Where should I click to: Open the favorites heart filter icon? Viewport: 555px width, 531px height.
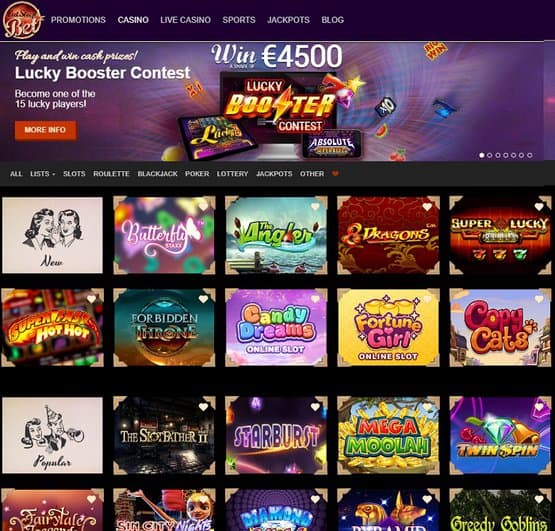(x=335, y=173)
